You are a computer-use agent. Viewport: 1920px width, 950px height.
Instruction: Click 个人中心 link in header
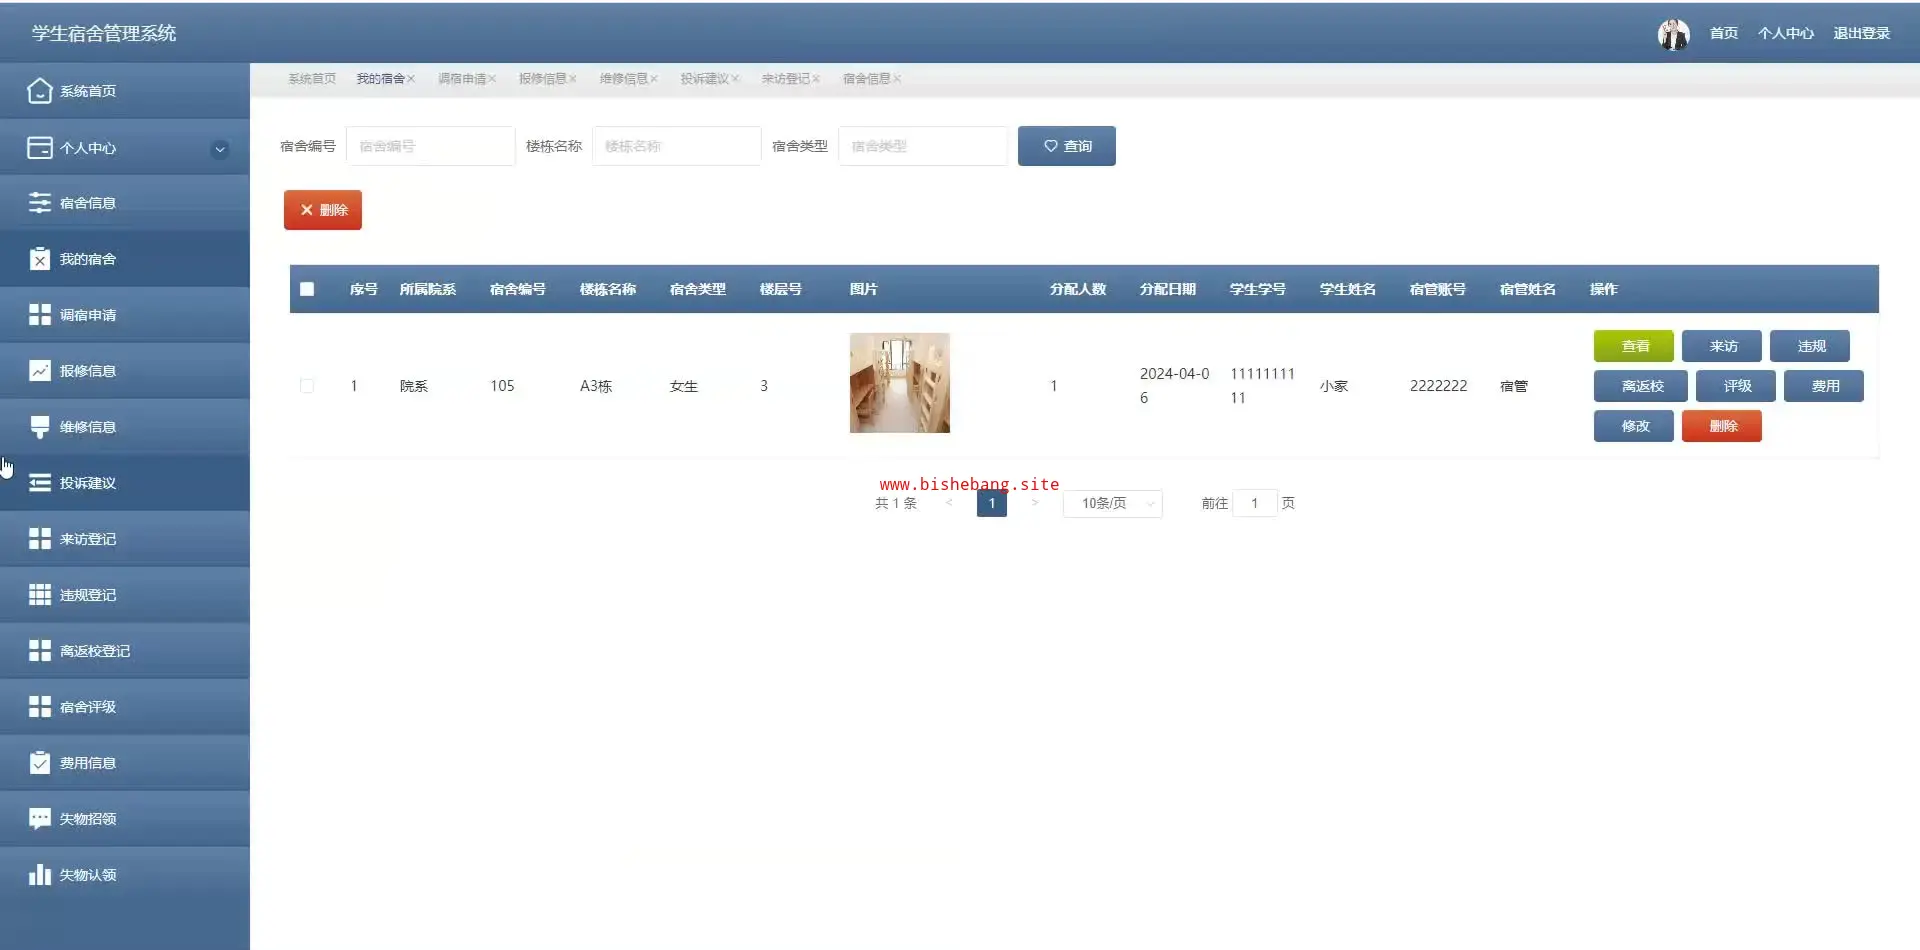[x=1785, y=34]
